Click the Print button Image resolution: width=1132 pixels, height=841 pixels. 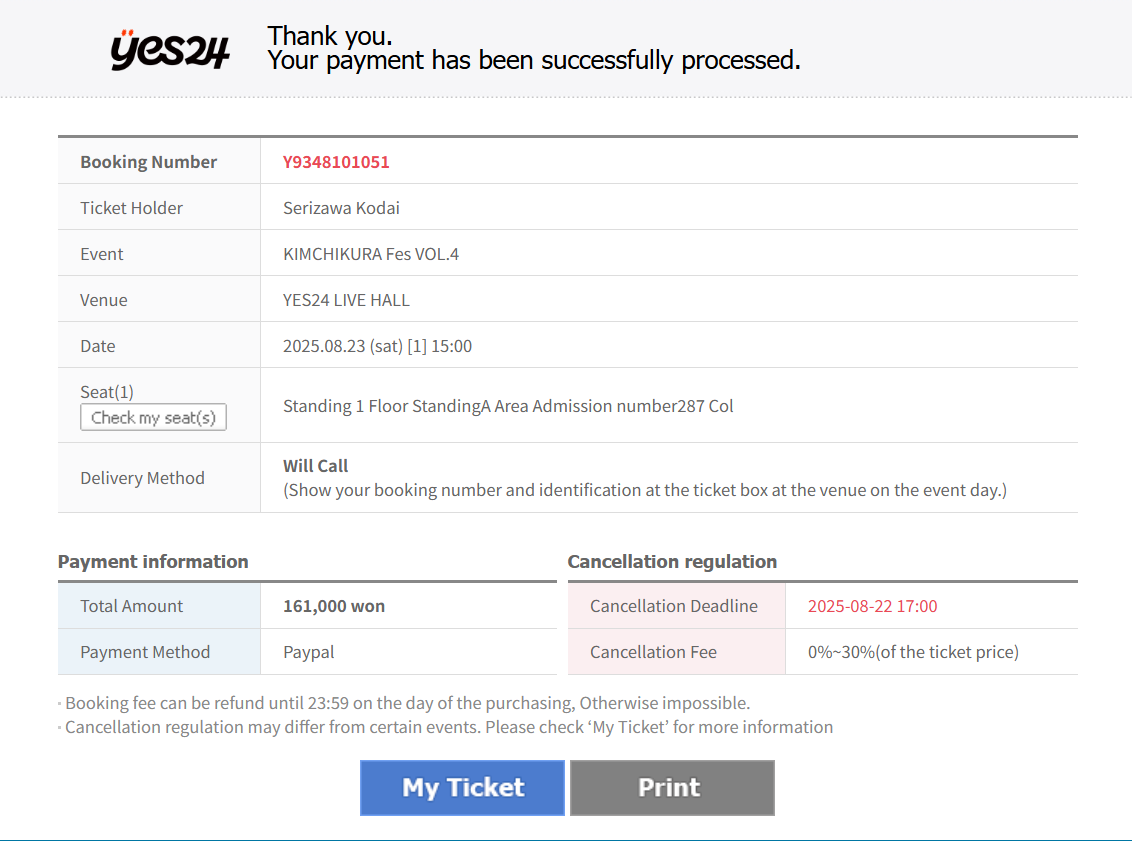point(672,788)
